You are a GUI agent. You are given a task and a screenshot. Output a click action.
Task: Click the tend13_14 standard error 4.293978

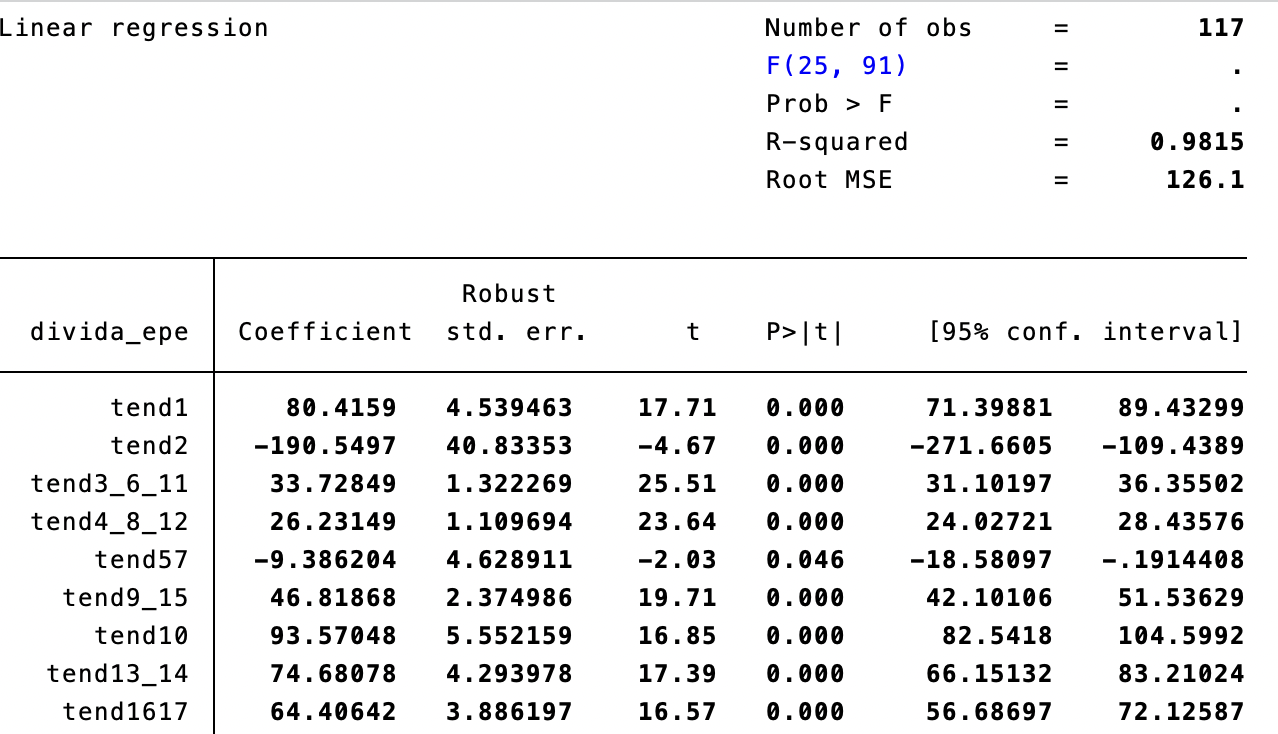tap(509, 674)
